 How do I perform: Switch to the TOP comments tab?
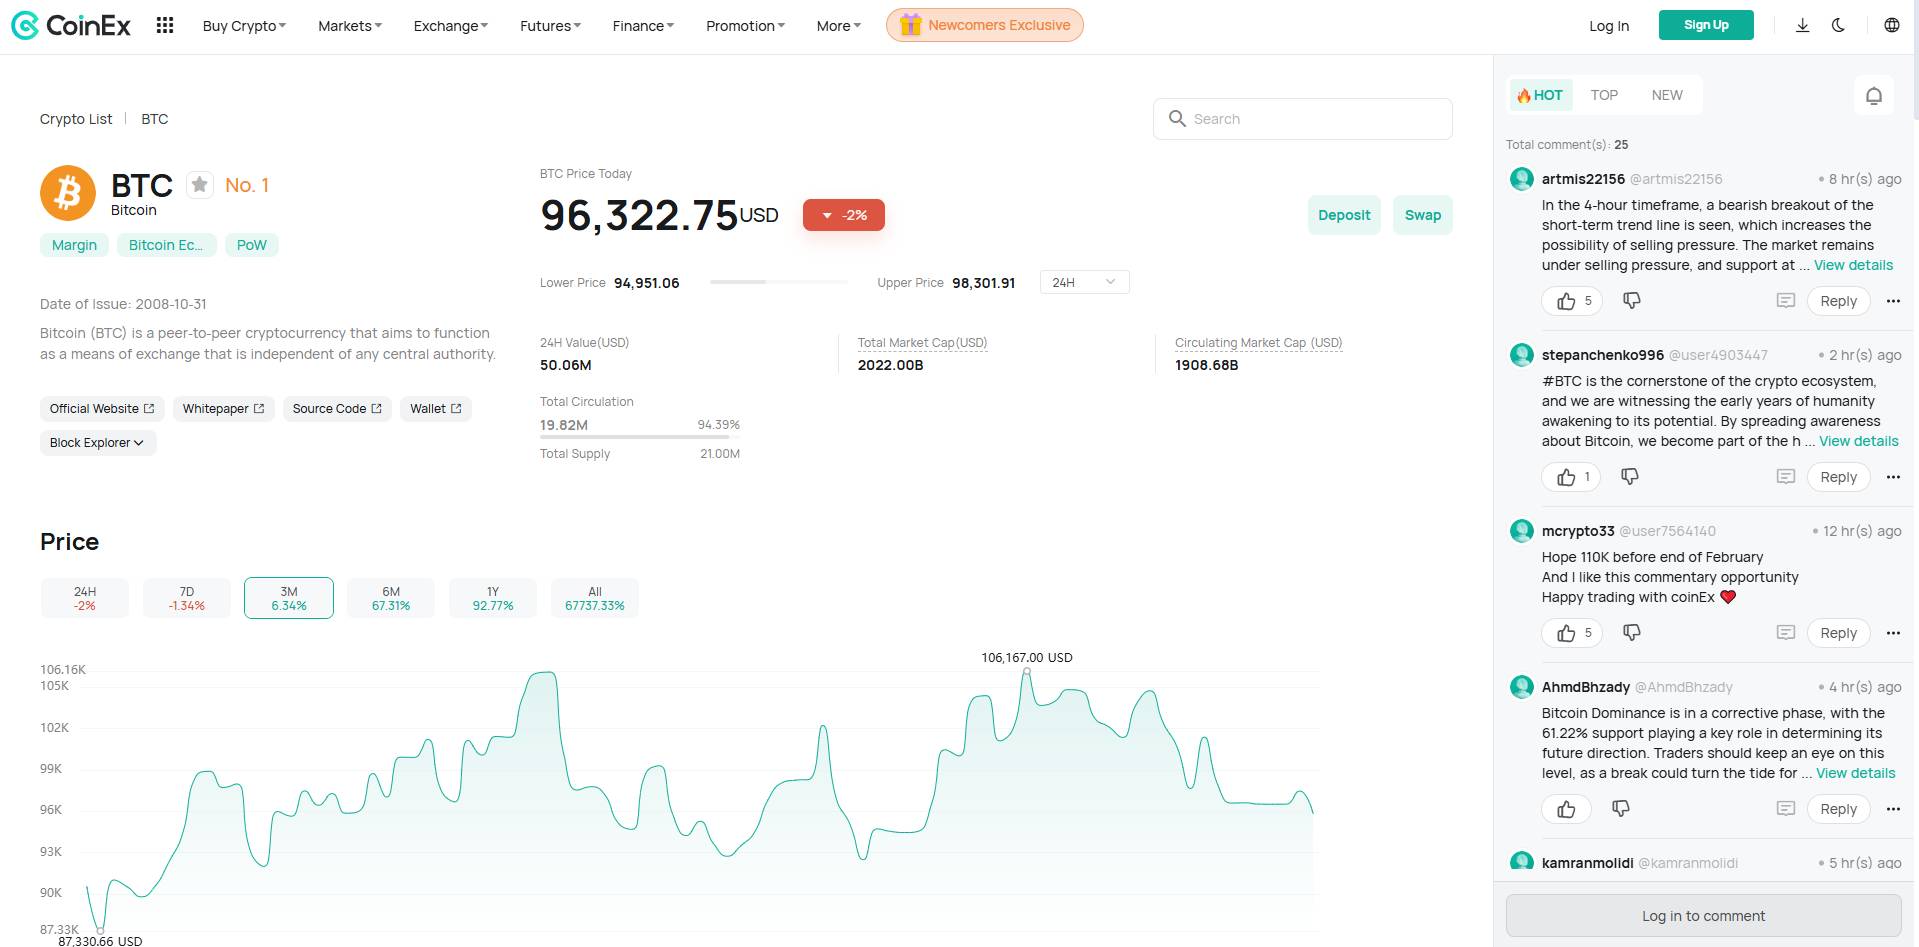pos(1604,95)
